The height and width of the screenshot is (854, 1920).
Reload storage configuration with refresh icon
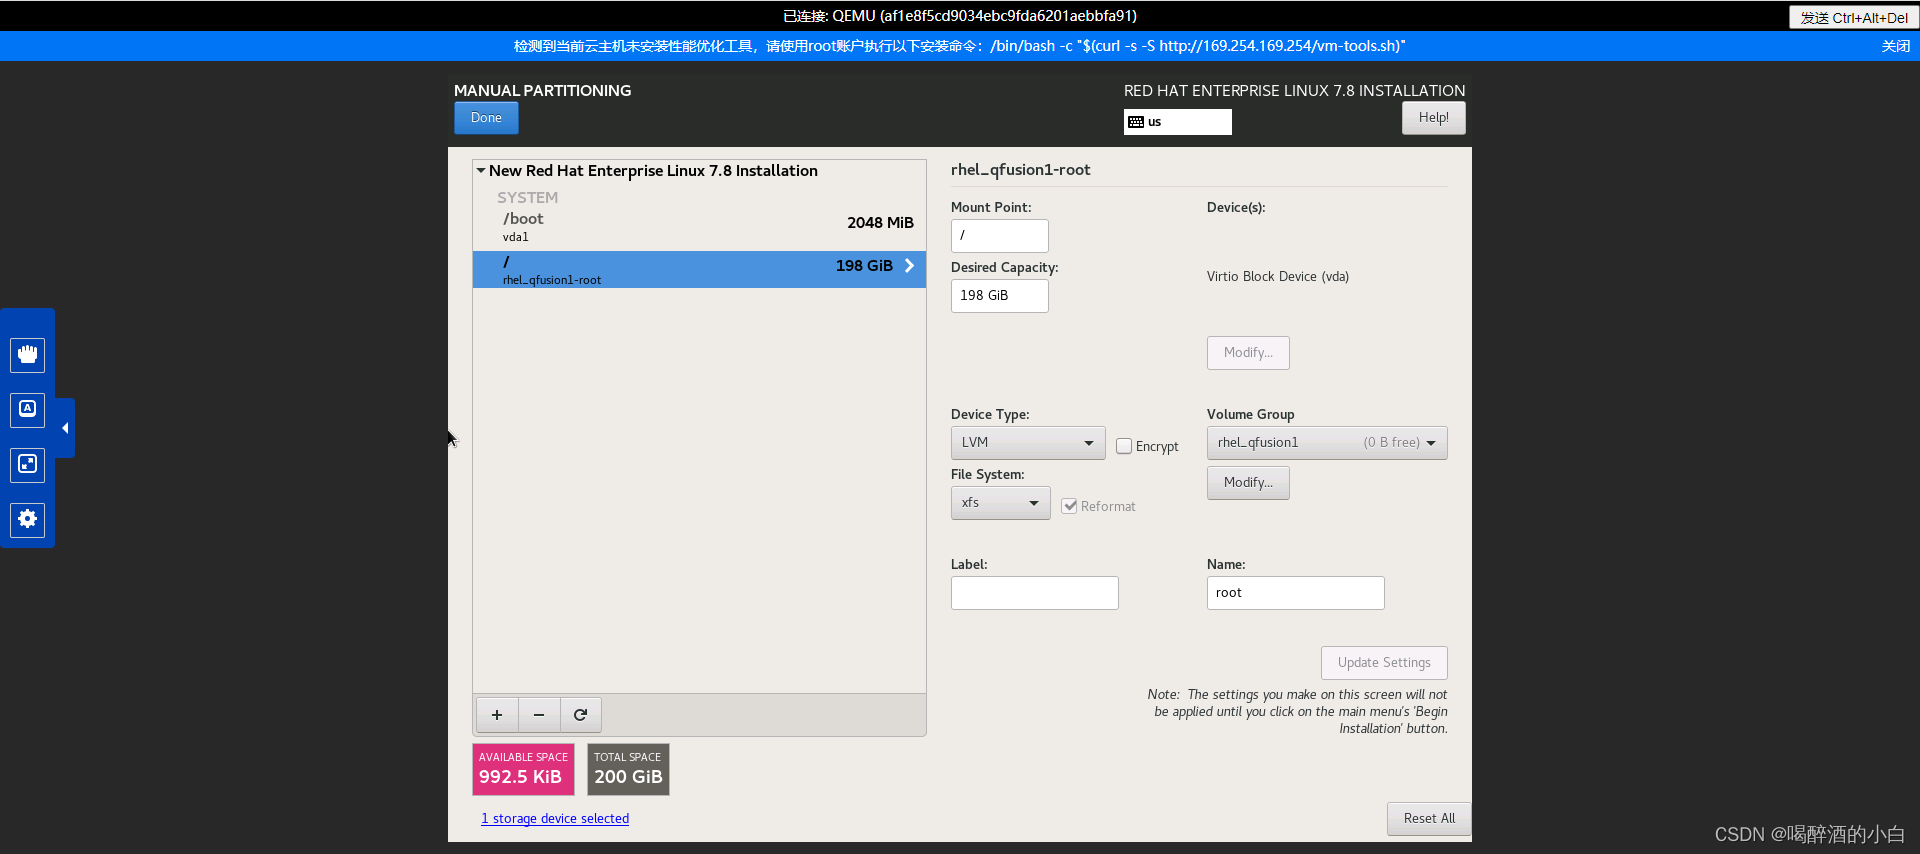(581, 715)
